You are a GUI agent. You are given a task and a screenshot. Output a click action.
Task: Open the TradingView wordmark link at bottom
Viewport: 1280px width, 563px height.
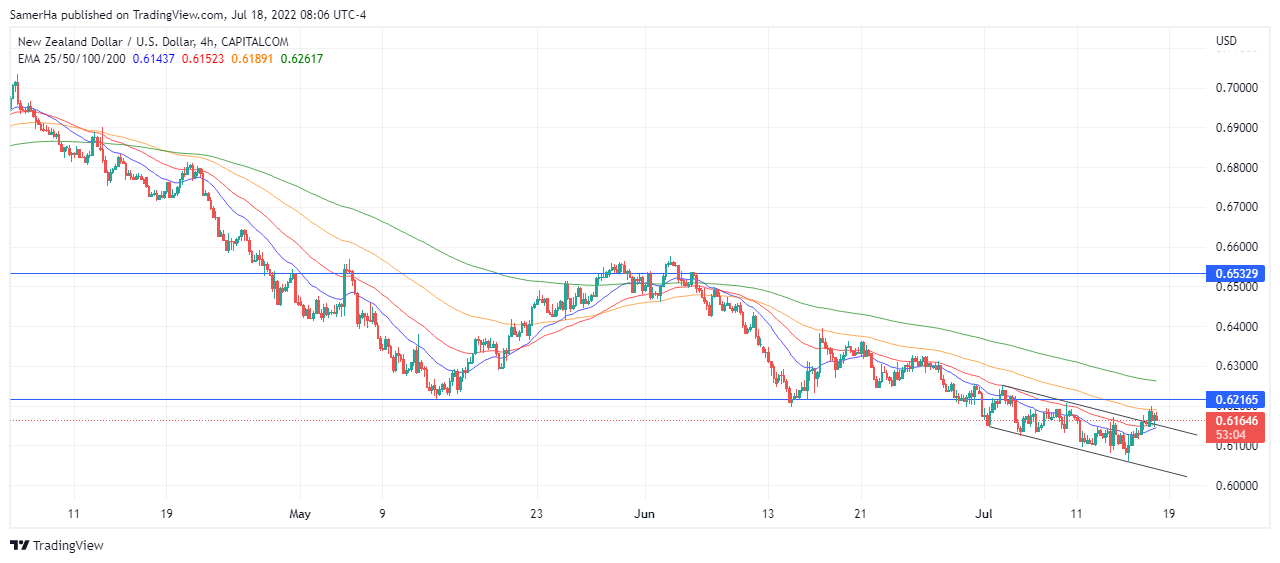coord(68,545)
